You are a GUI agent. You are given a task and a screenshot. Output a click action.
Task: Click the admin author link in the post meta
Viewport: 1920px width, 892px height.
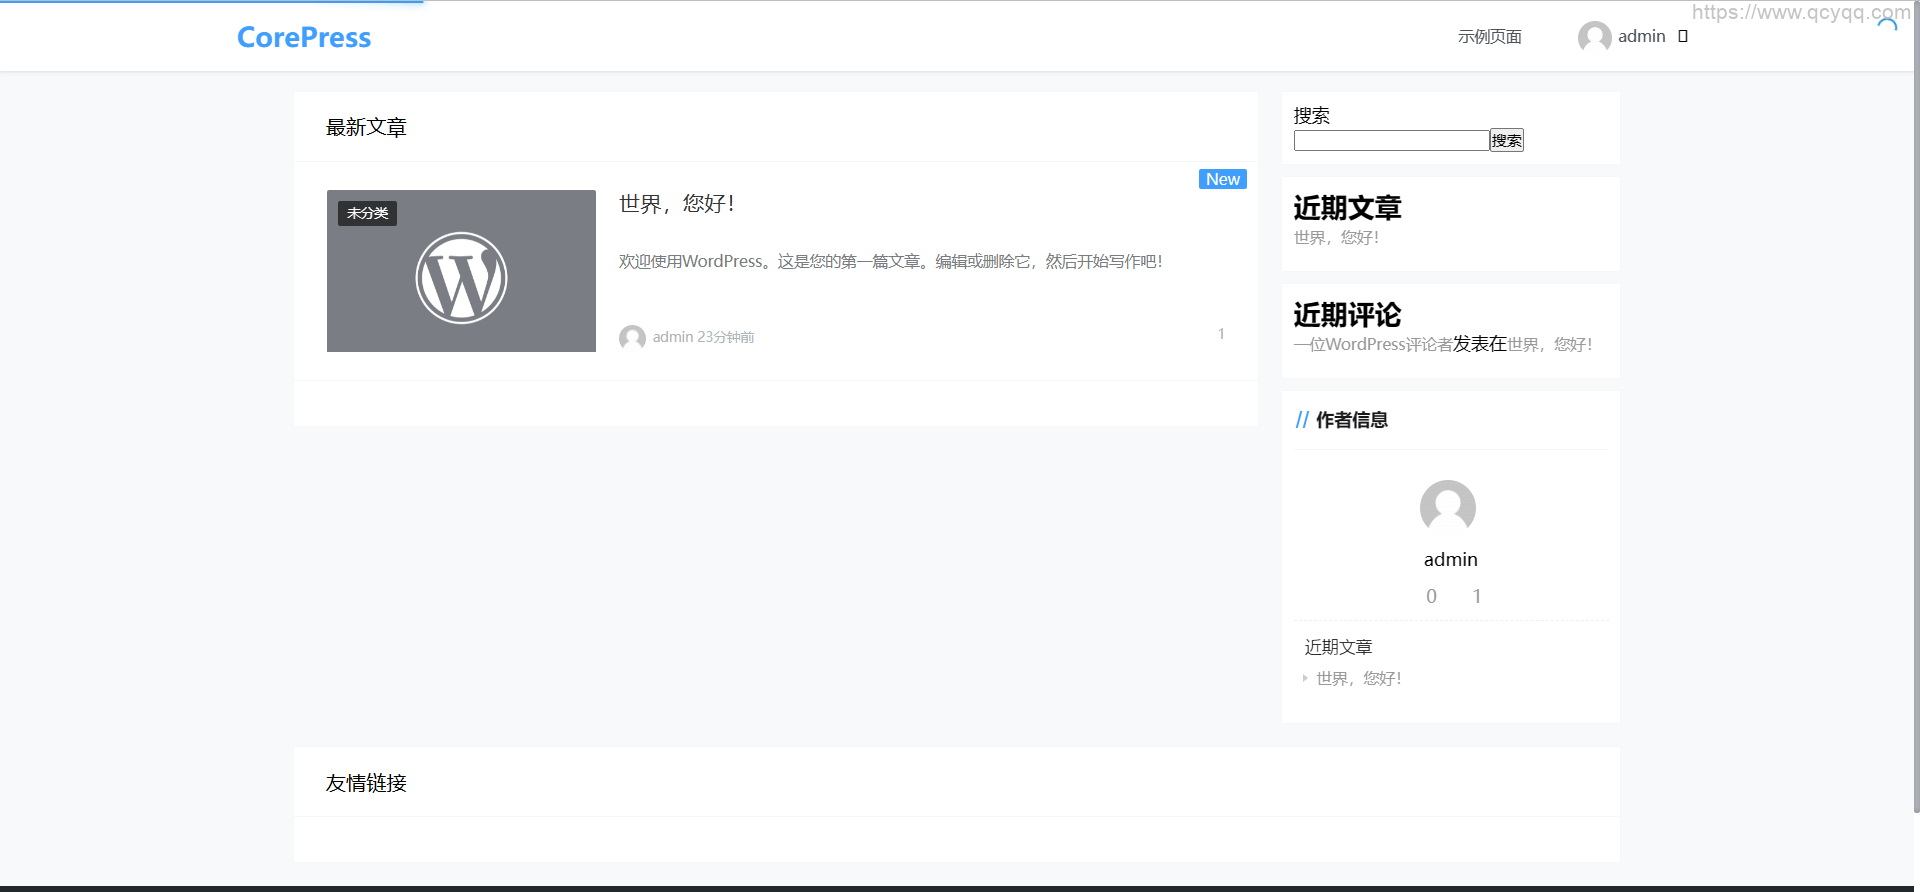pos(672,338)
